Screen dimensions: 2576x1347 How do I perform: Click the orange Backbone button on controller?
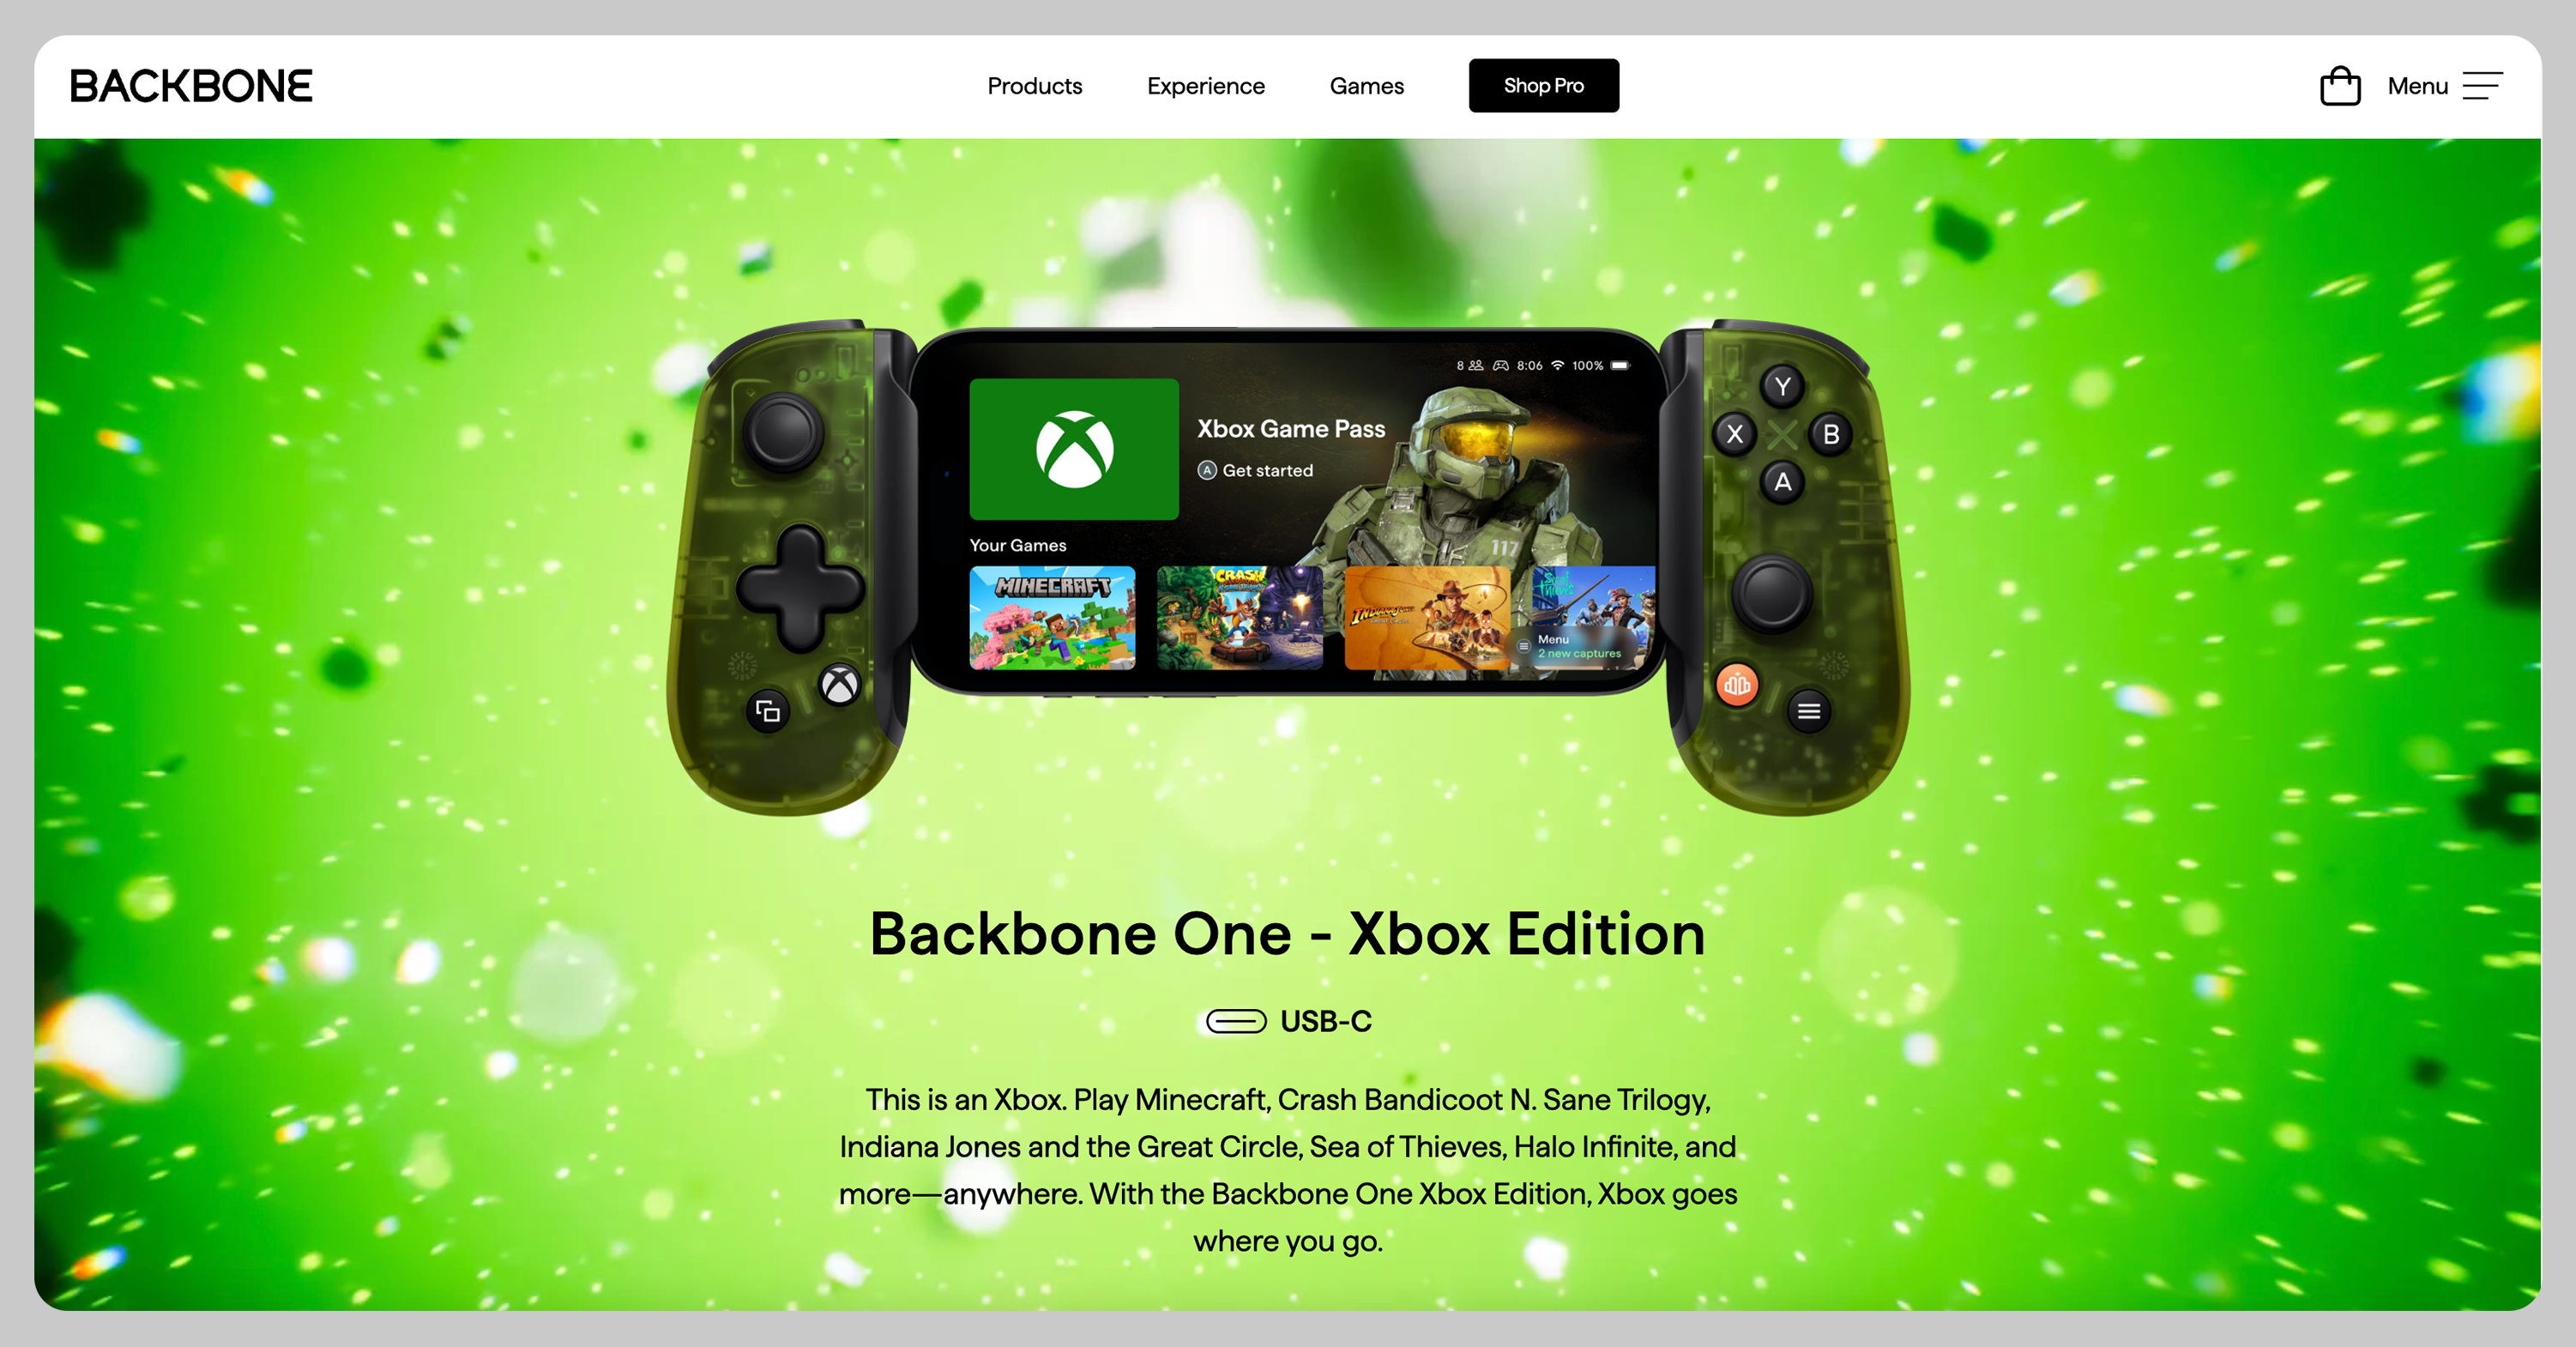tap(1737, 685)
